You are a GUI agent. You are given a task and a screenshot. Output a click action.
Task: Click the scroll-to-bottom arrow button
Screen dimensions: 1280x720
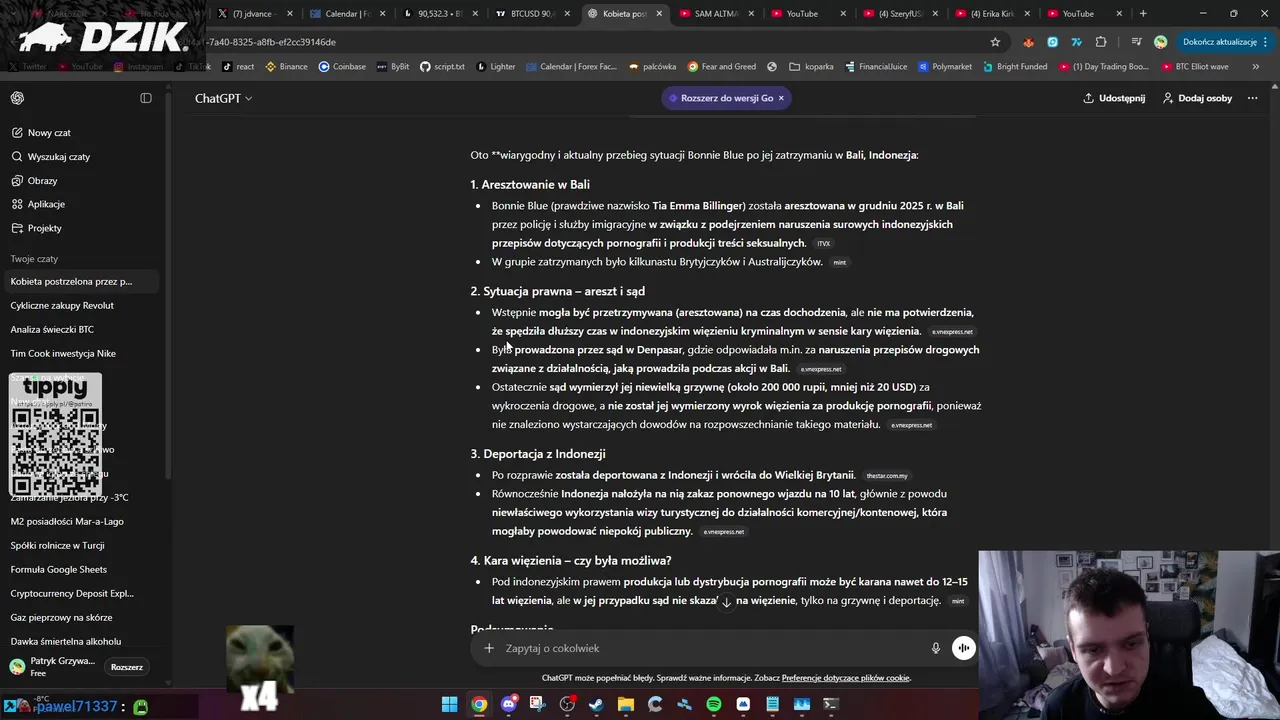click(727, 602)
